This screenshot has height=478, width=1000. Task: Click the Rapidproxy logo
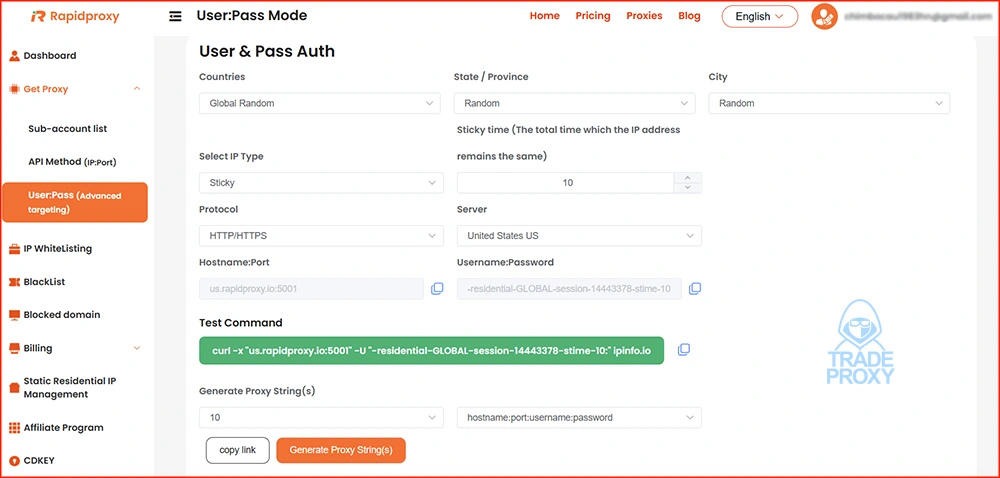(x=75, y=16)
